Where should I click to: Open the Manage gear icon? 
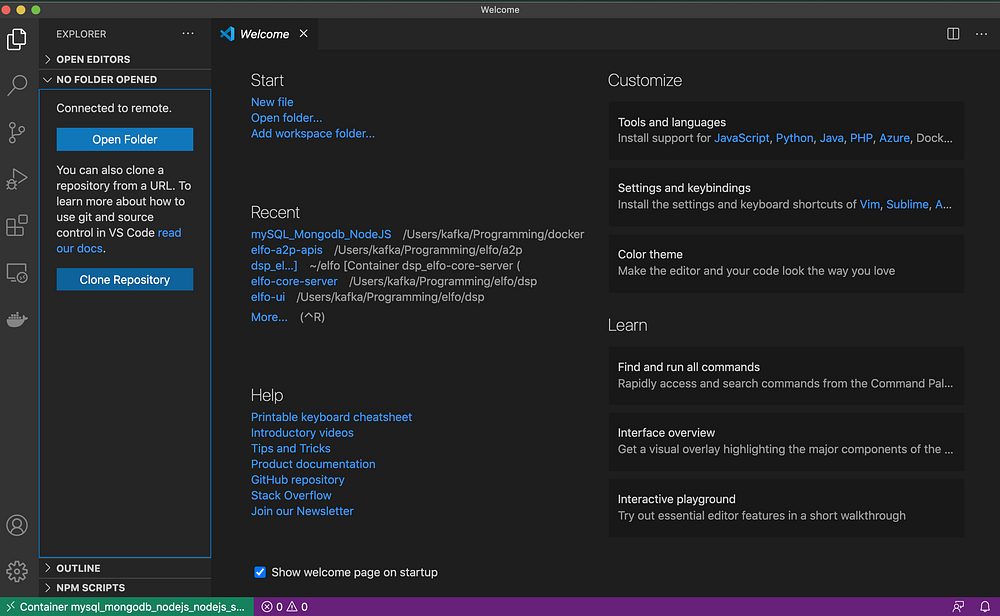click(17, 571)
